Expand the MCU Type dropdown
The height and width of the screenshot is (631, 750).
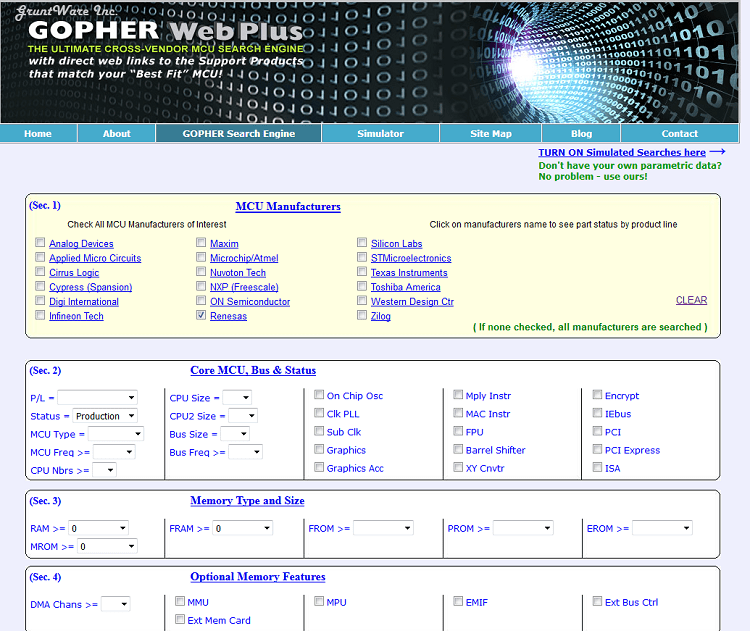pyautogui.click(x=116, y=434)
